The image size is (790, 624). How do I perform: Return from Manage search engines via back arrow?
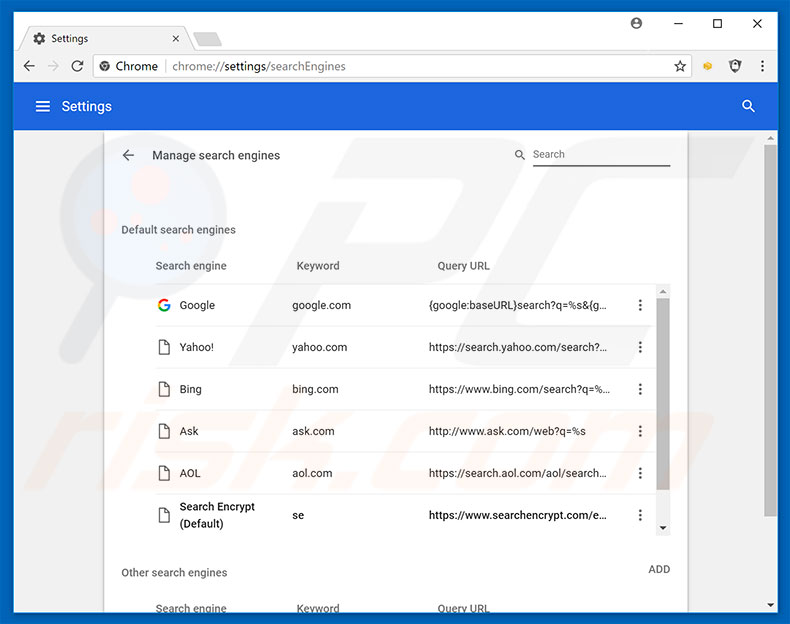[x=128, y=155]
